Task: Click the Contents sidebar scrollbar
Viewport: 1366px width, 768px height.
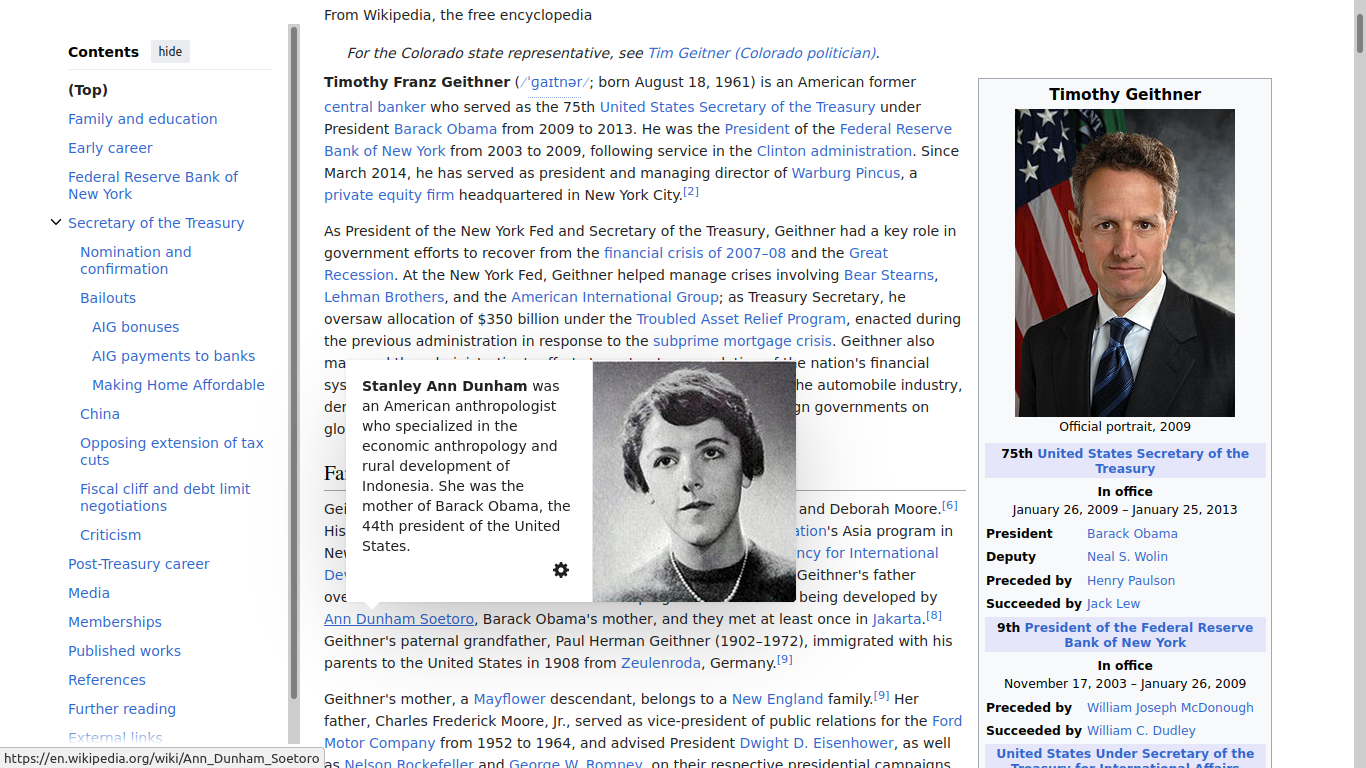Action: [294, 363]
